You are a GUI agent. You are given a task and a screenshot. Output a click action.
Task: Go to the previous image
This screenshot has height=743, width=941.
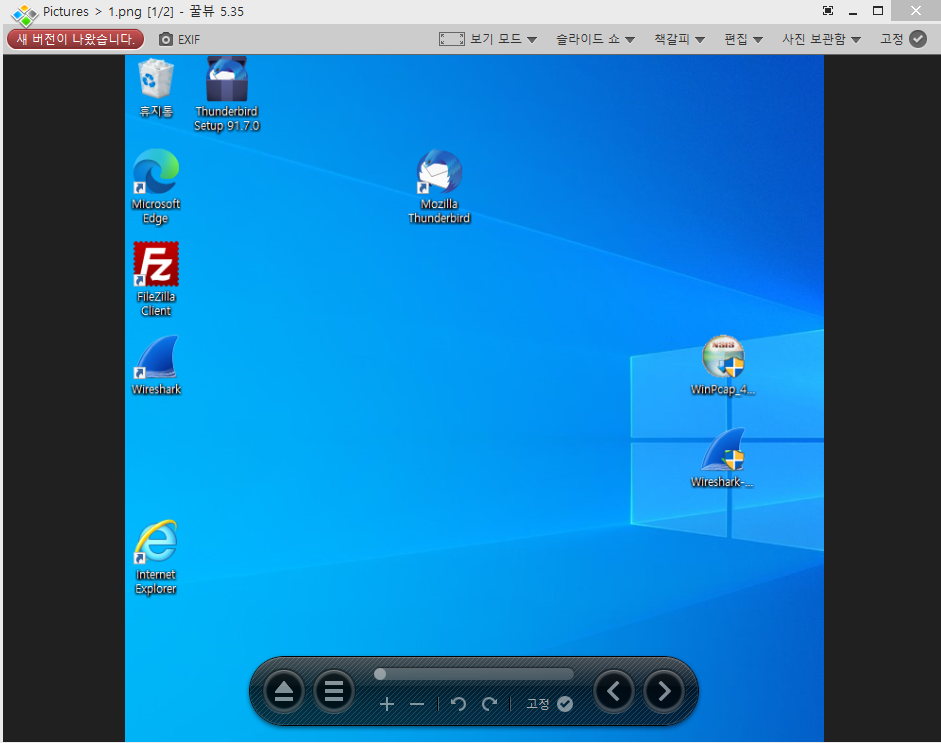pos(613,691)
